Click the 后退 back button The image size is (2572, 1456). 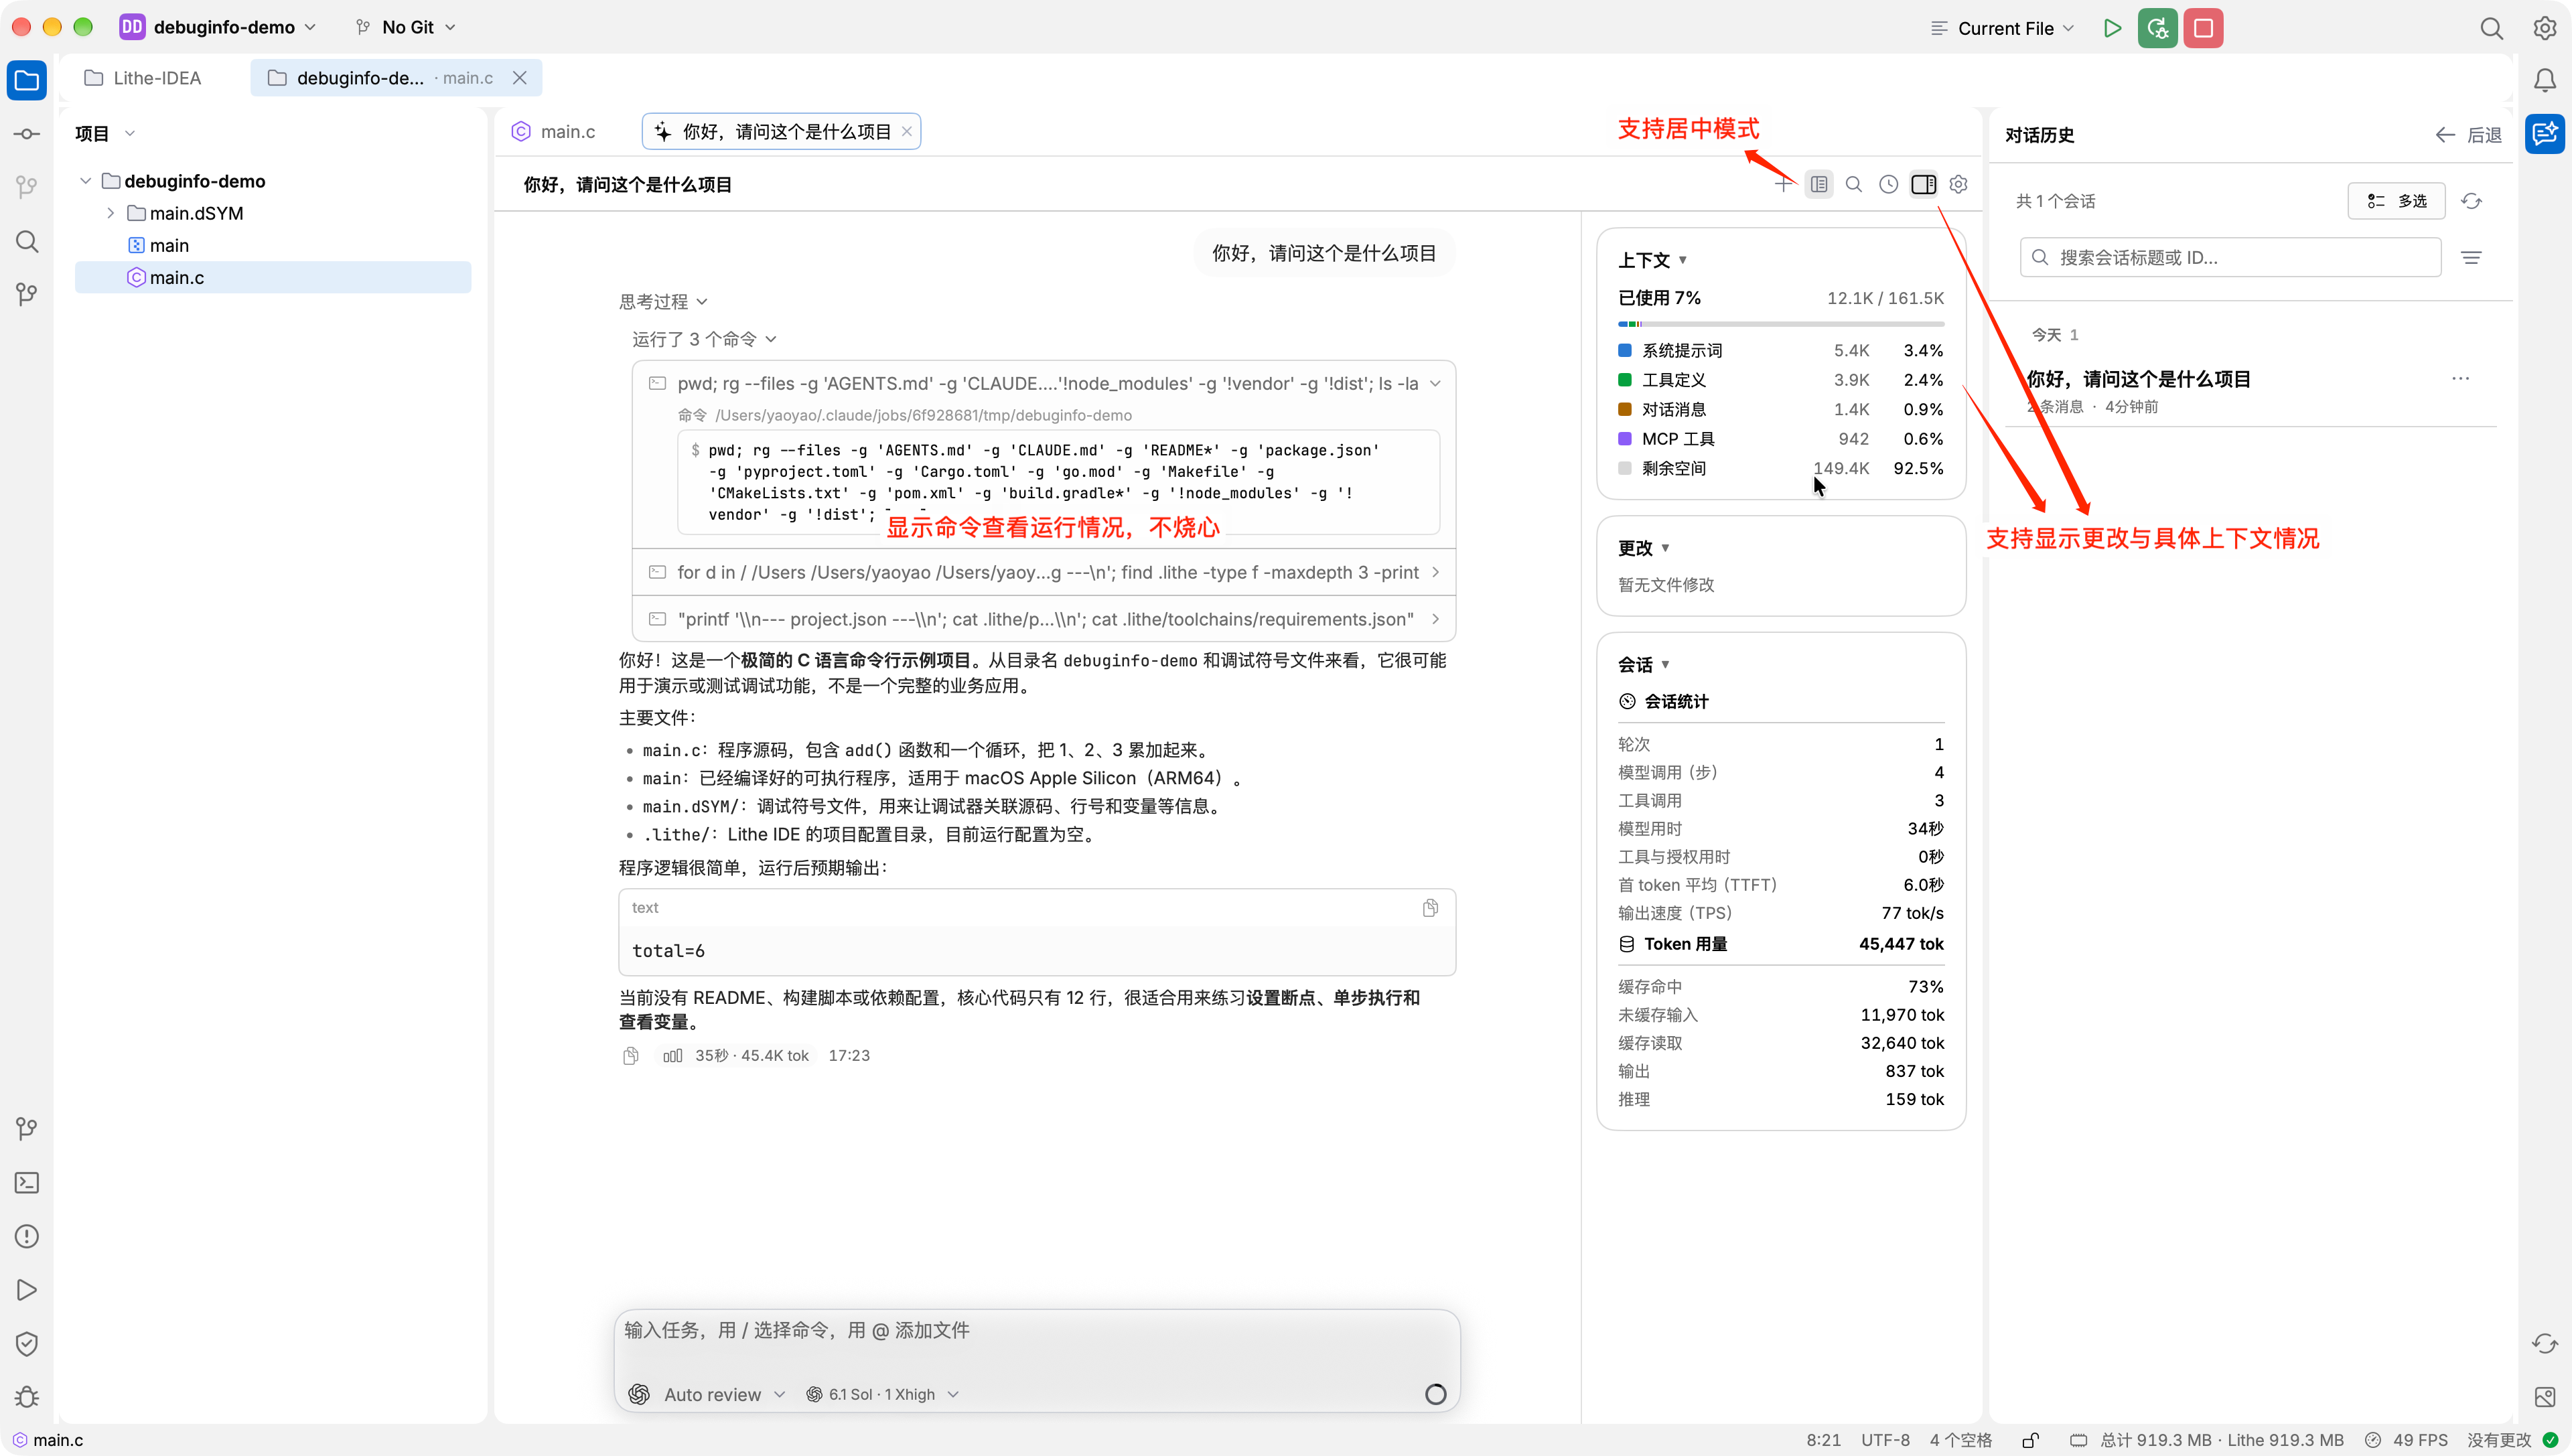[2468, 135]
